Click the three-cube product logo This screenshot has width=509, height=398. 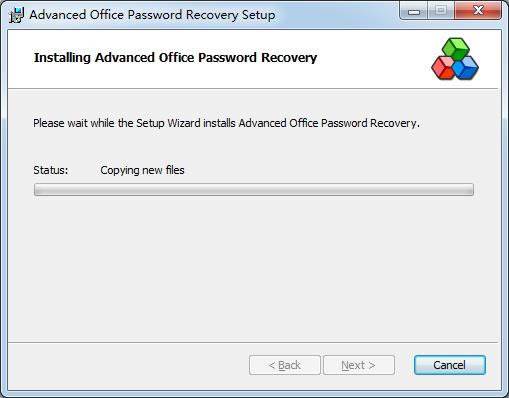pos(455,59)
